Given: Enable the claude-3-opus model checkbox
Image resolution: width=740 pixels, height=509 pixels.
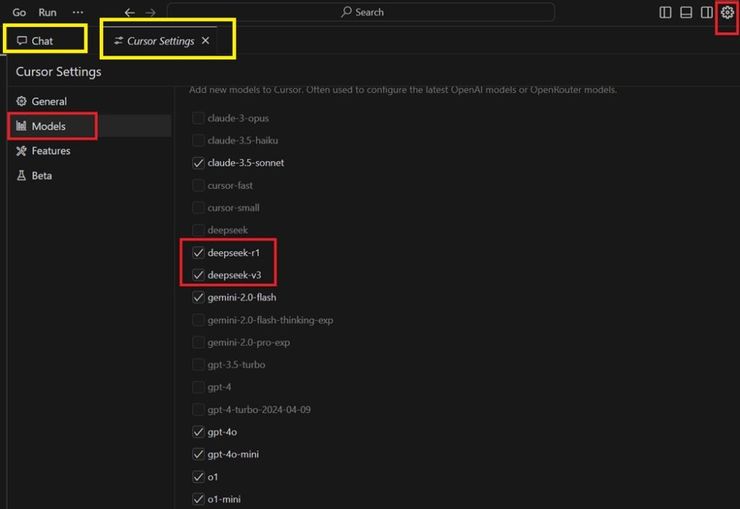Looking at the screenshot, I should point(198,118).
